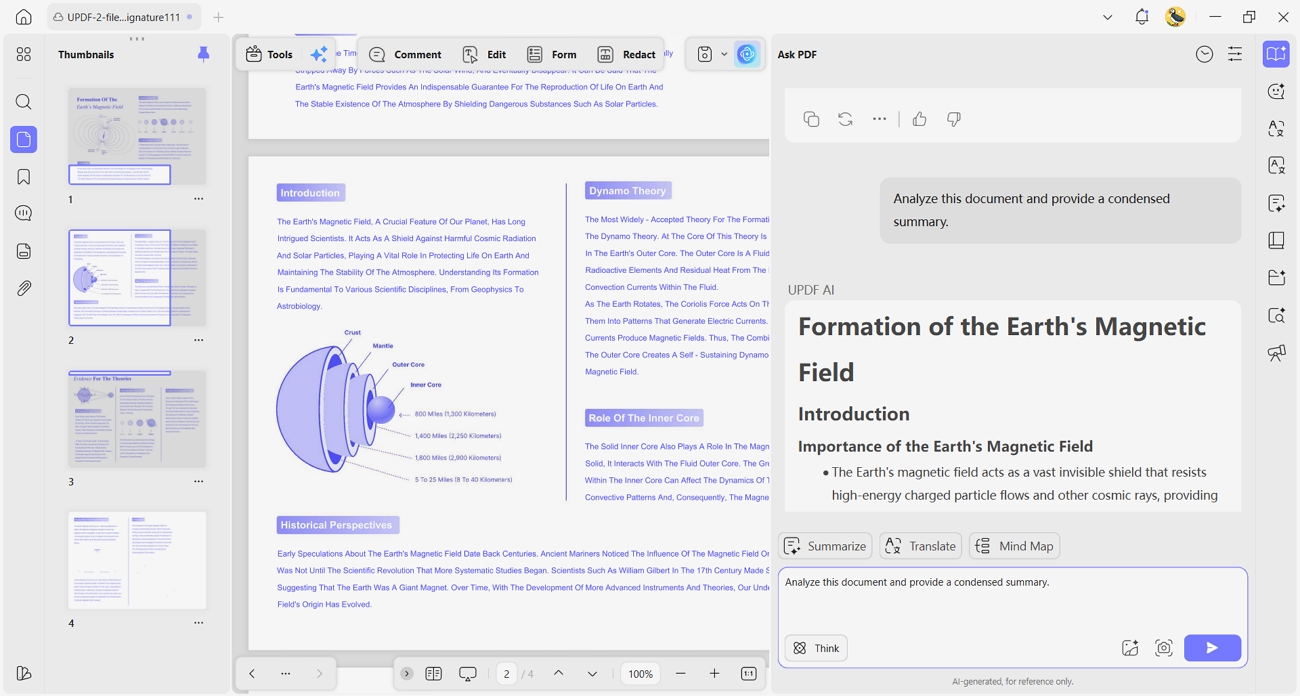Click the Mind Map button
1300x696 pixels.
click(x=1014, y=546)
